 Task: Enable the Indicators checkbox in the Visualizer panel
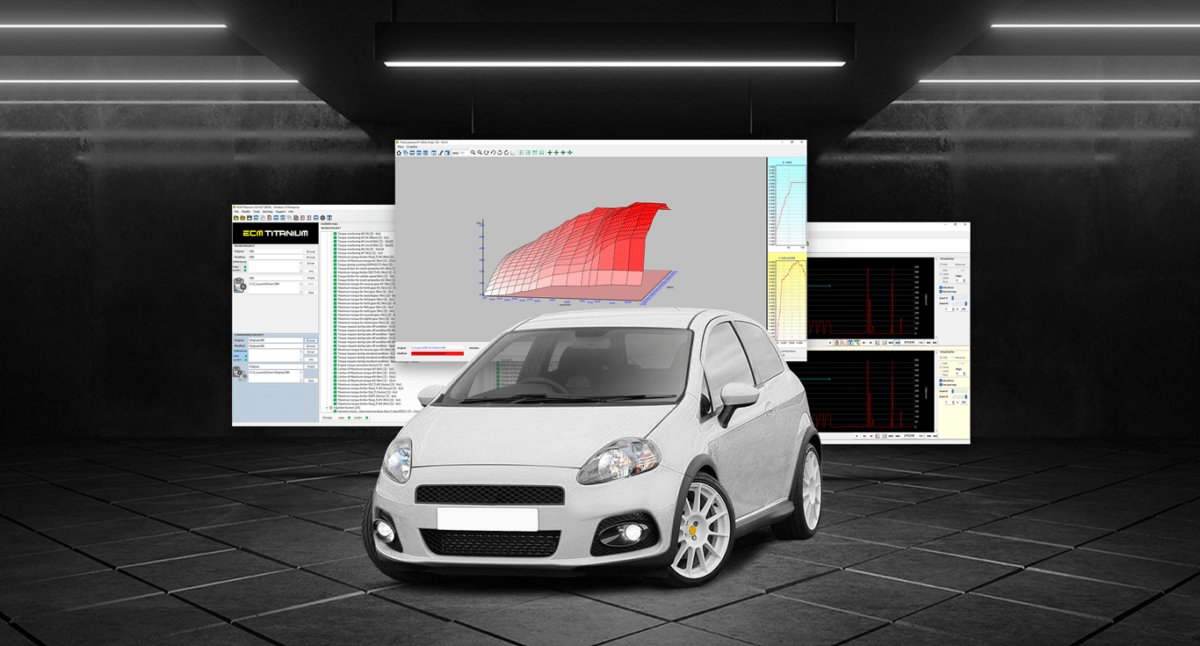(942, 287)
